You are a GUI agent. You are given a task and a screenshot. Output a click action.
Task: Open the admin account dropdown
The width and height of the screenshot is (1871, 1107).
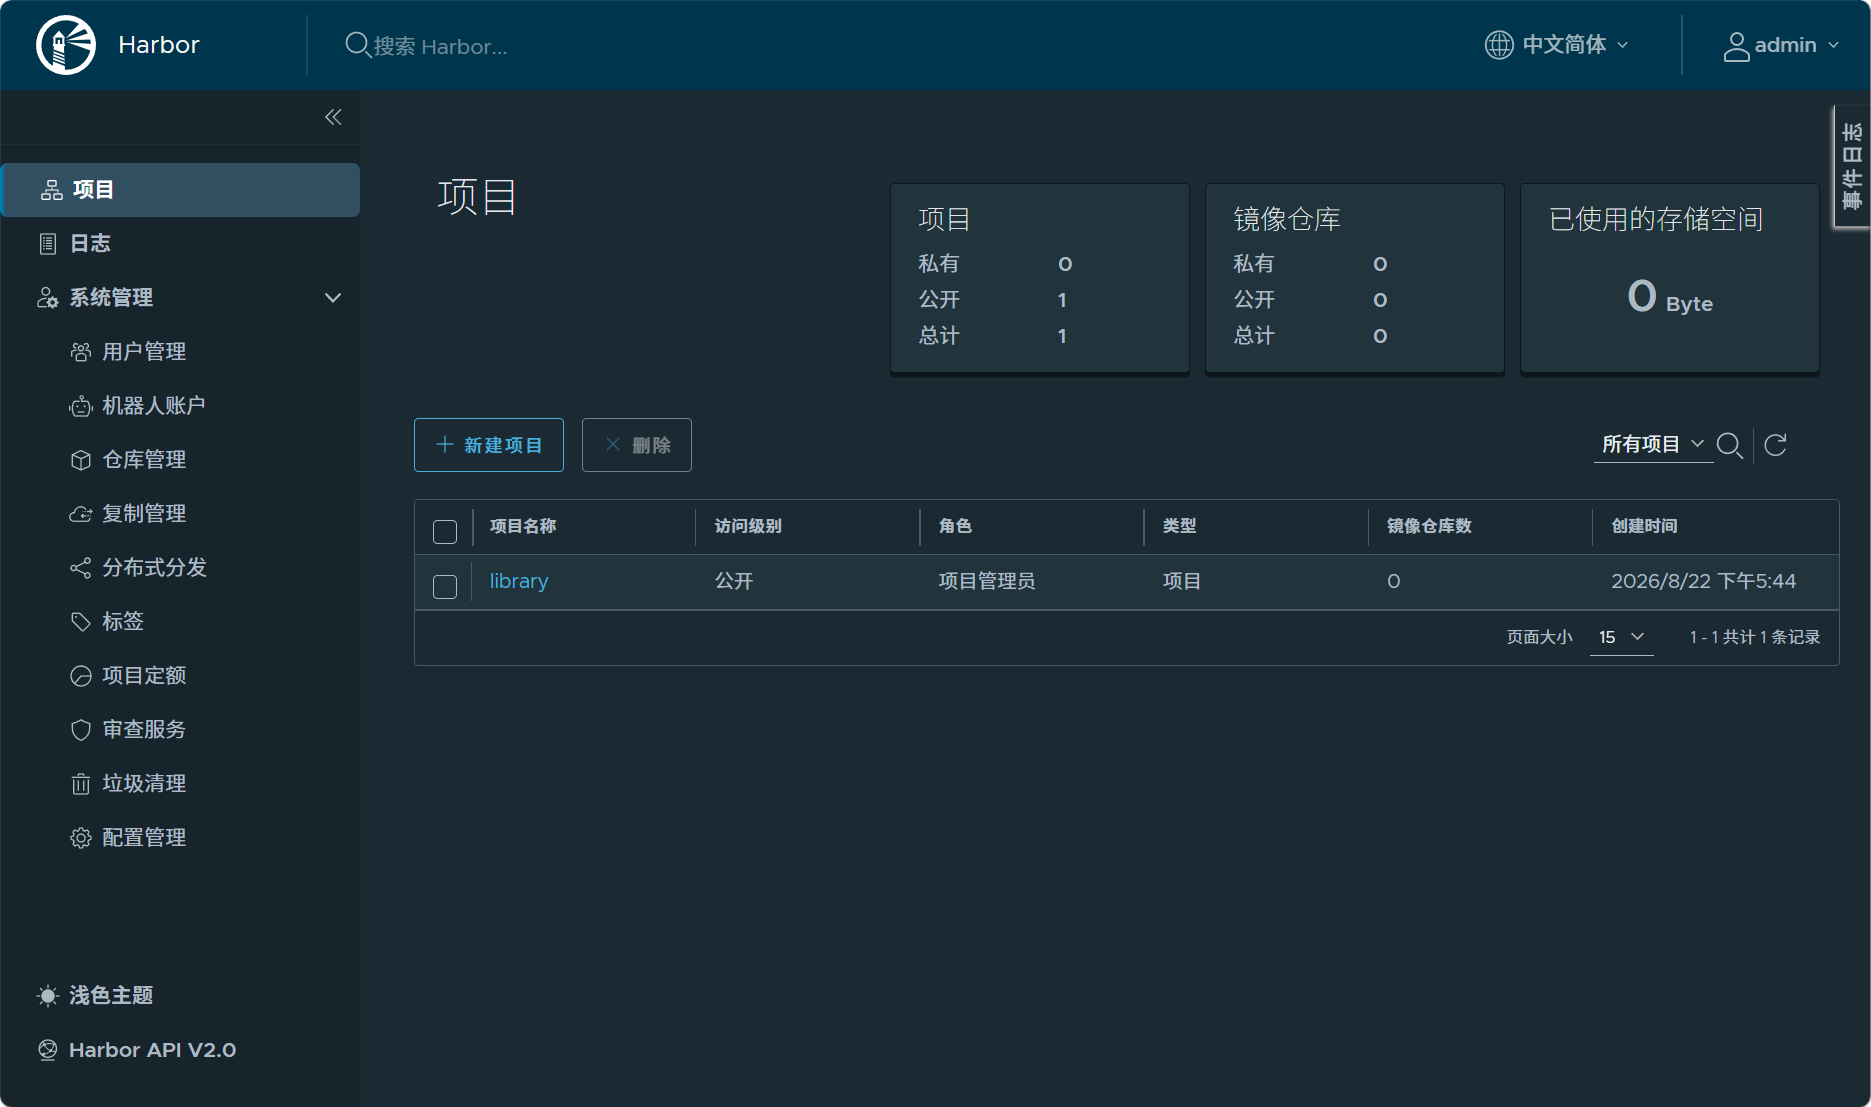(x=1782, y=46)
